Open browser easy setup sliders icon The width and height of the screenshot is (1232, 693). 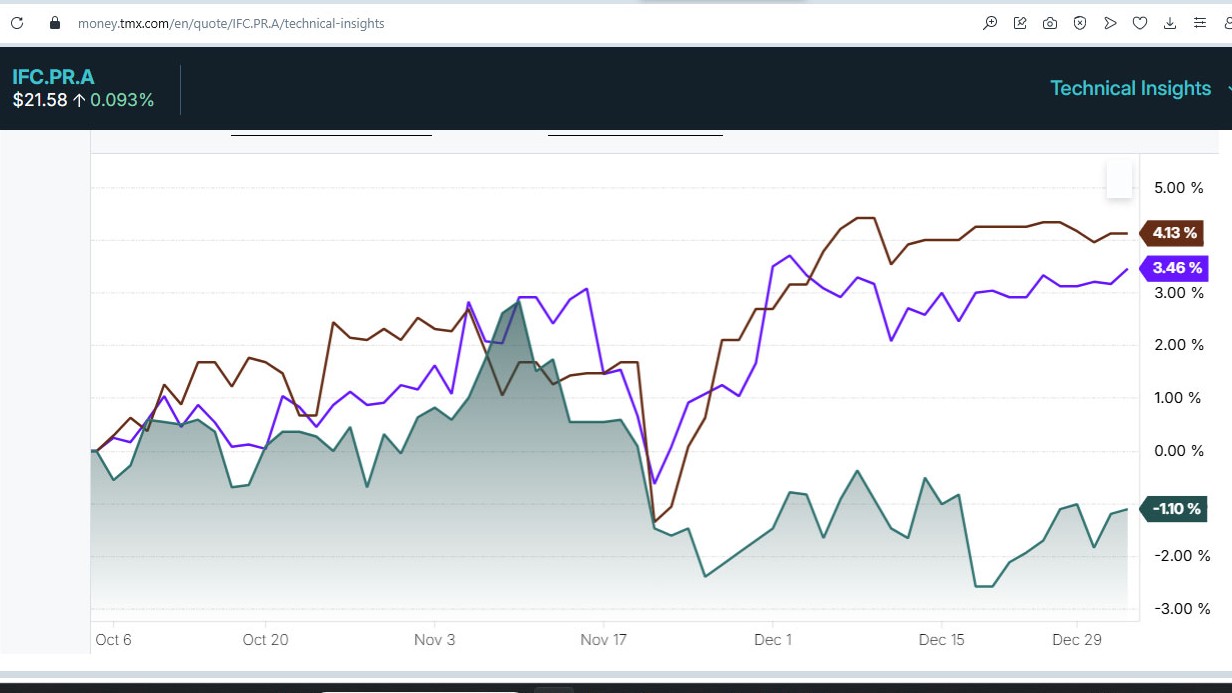point(1200,23)
